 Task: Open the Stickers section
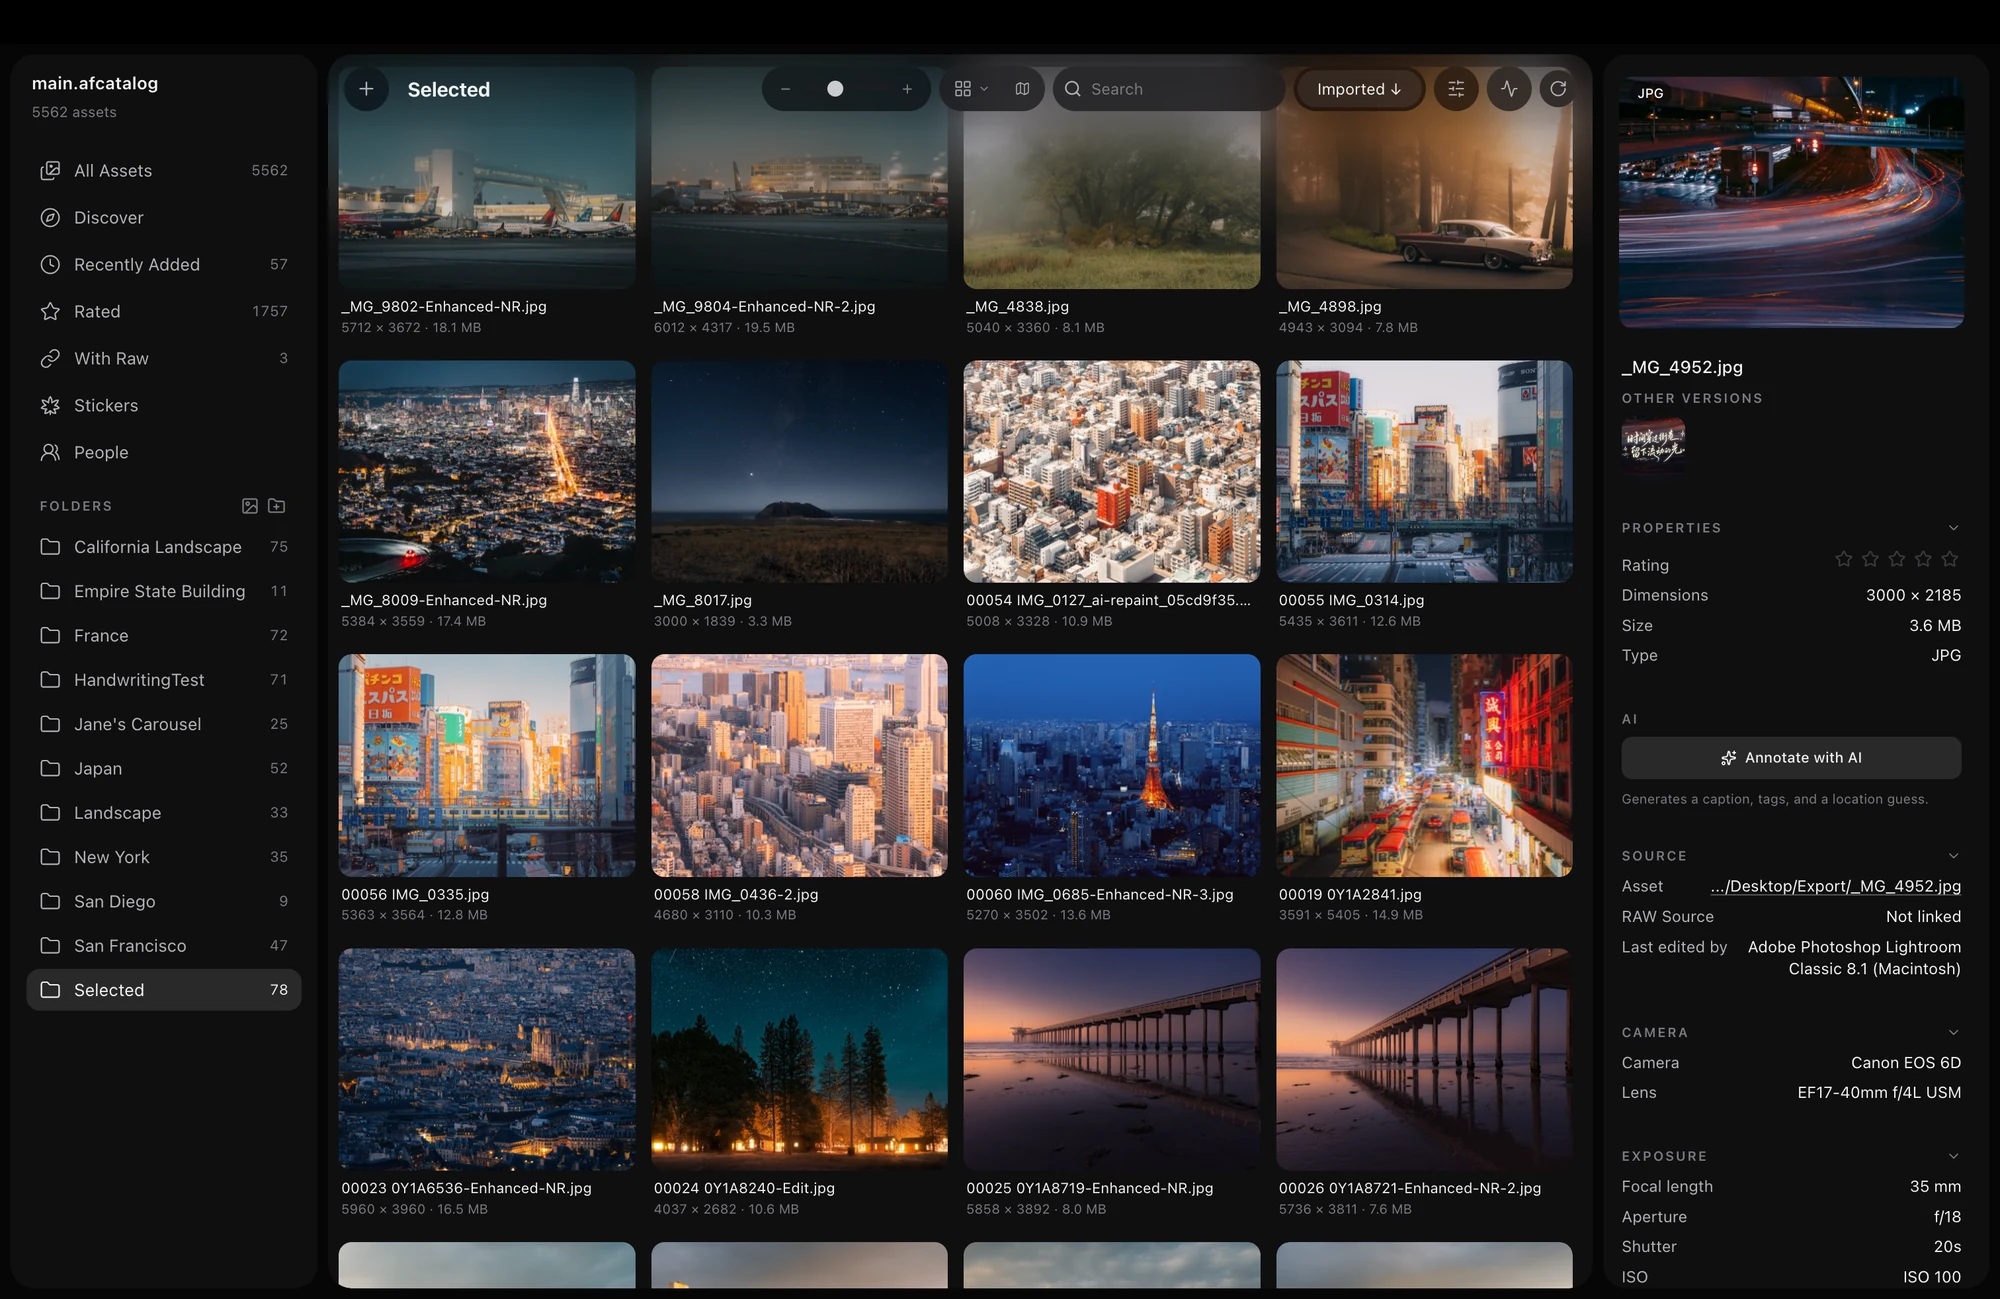164,406
